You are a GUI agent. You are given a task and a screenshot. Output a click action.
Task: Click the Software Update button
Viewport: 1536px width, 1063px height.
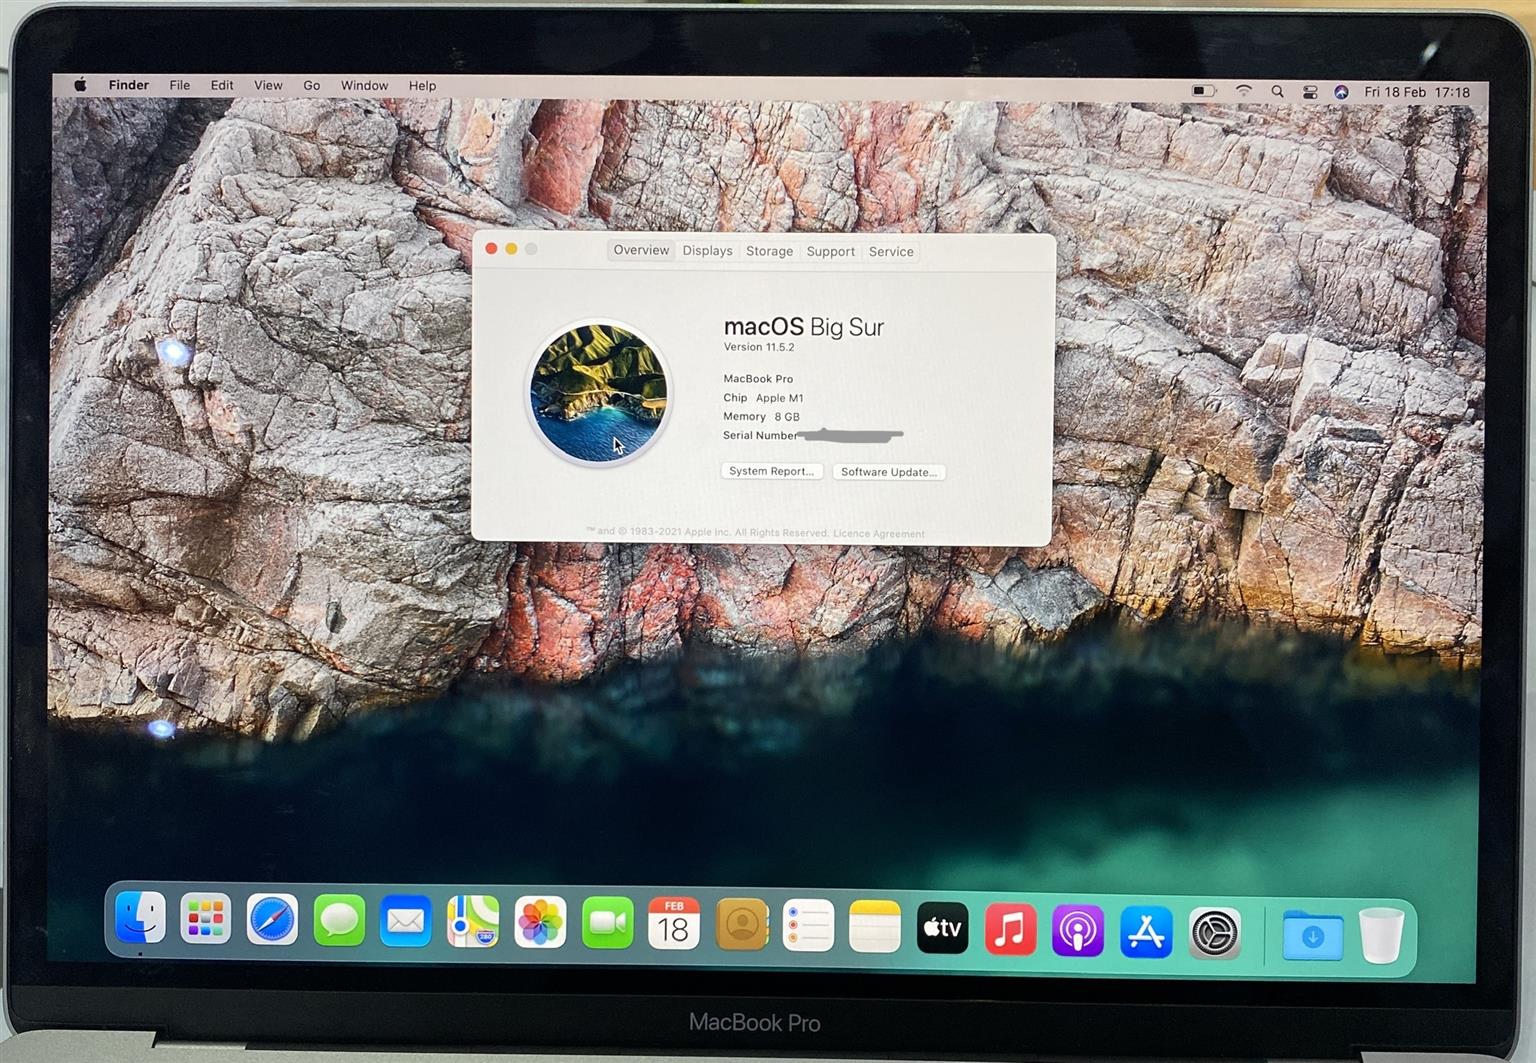pos(888,472)
